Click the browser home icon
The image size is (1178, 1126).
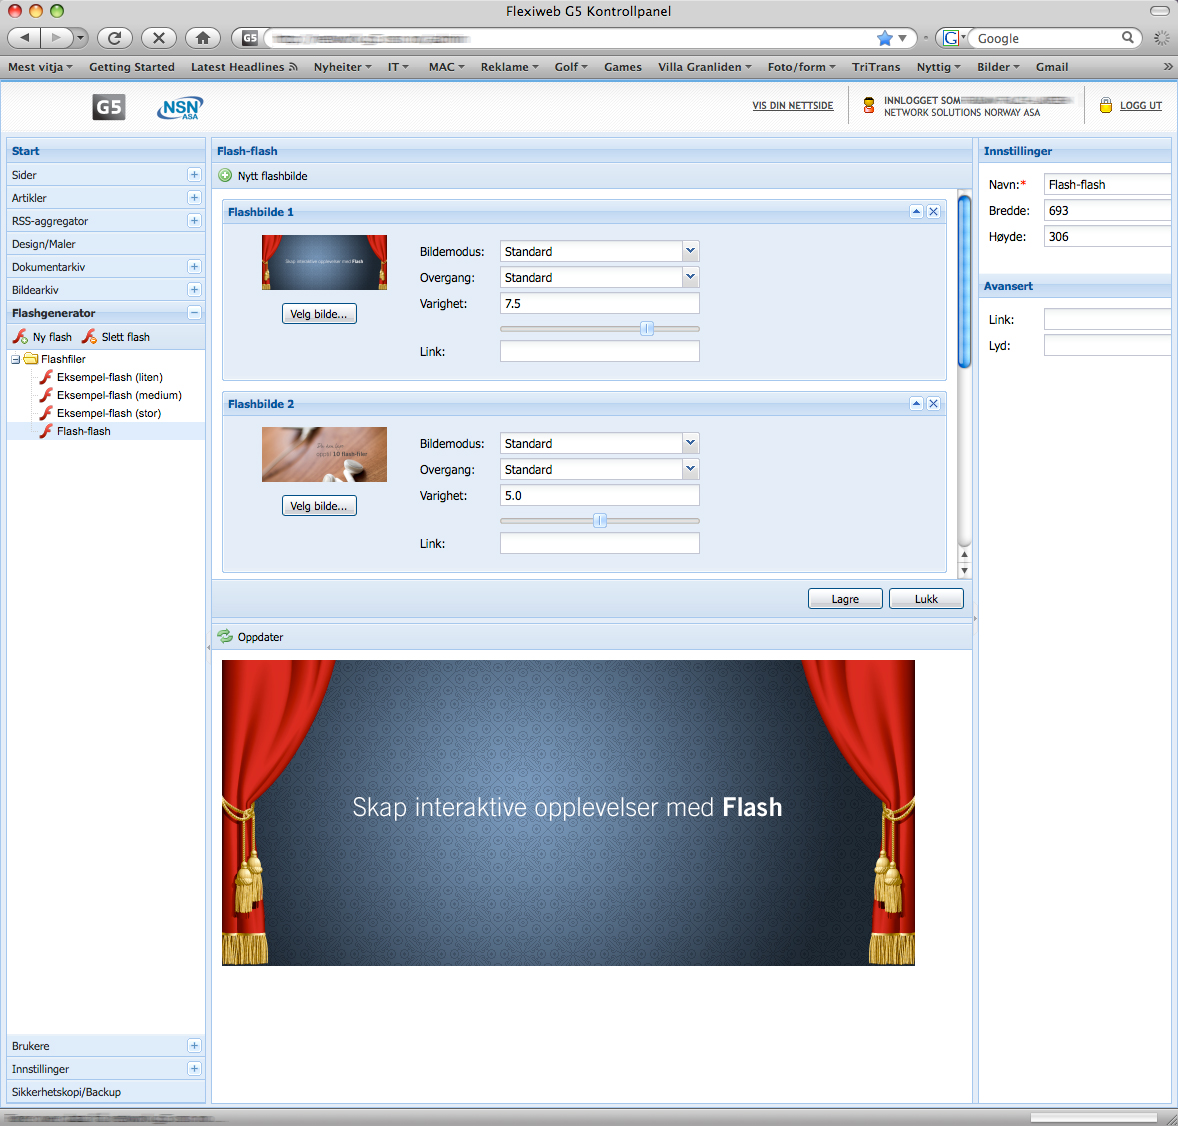[x=203, y=38]
